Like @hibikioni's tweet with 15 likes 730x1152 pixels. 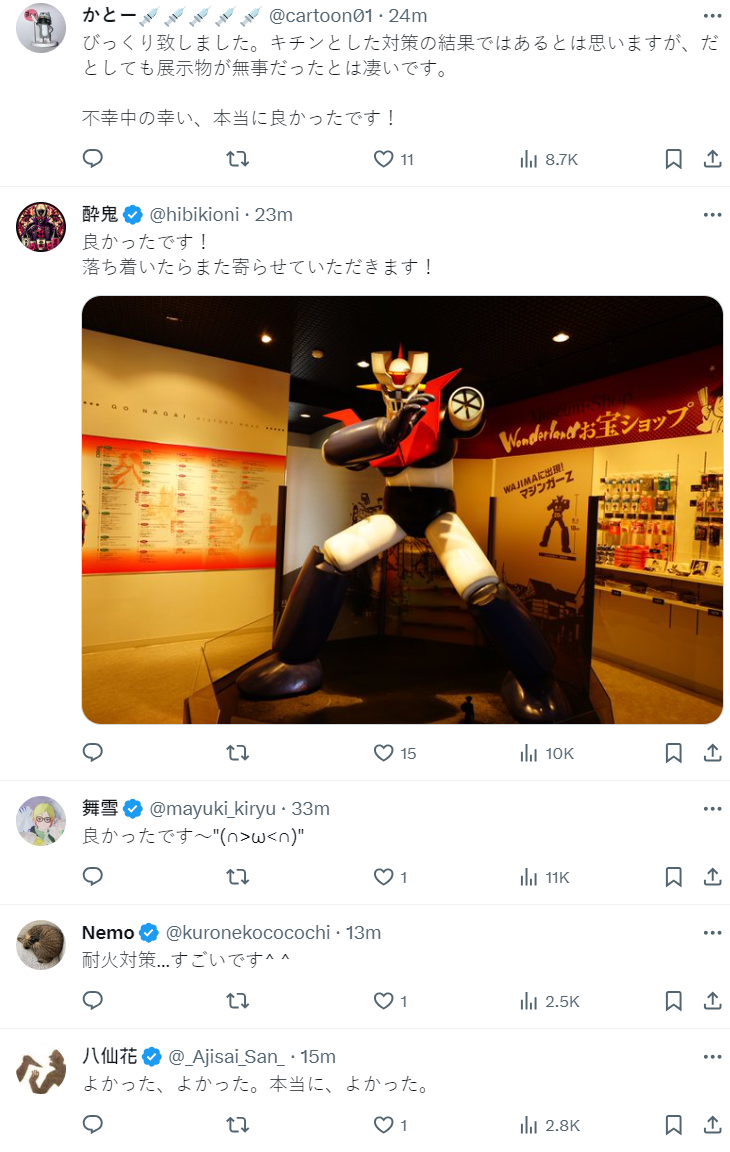[394, 752]
